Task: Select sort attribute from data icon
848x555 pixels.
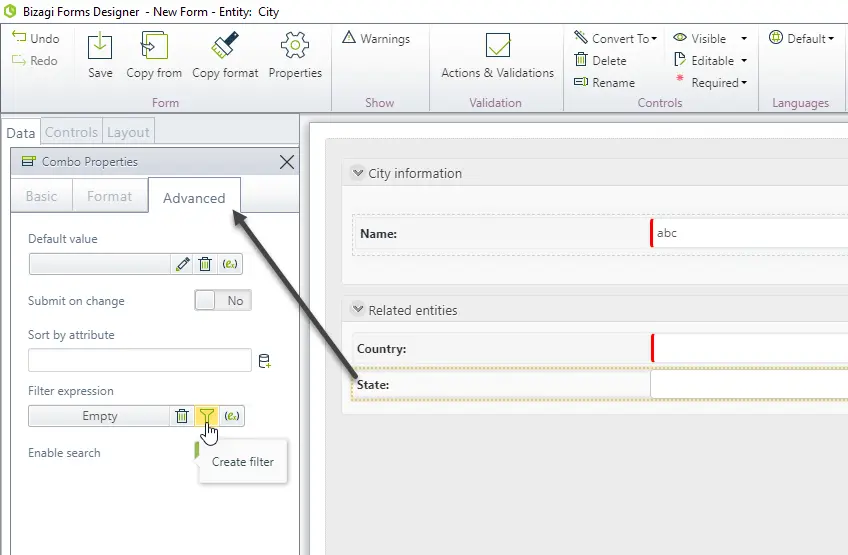Action: coord(264,361)
